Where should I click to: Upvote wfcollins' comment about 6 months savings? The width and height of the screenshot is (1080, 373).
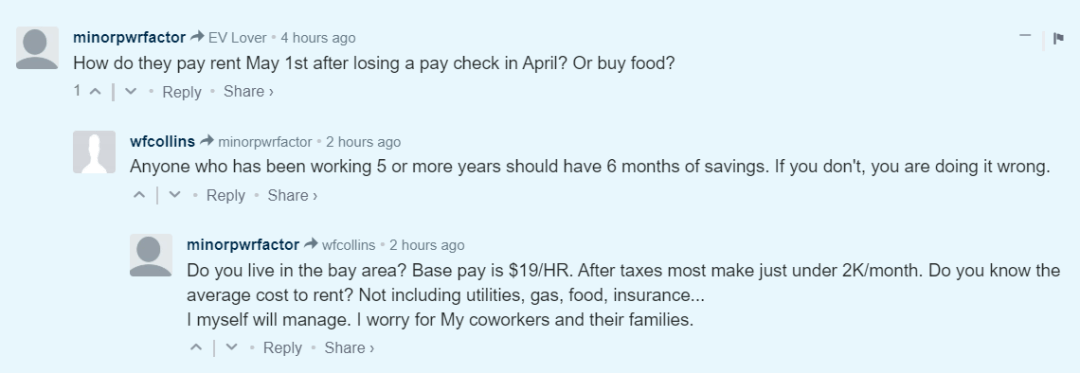click(140, 195)
